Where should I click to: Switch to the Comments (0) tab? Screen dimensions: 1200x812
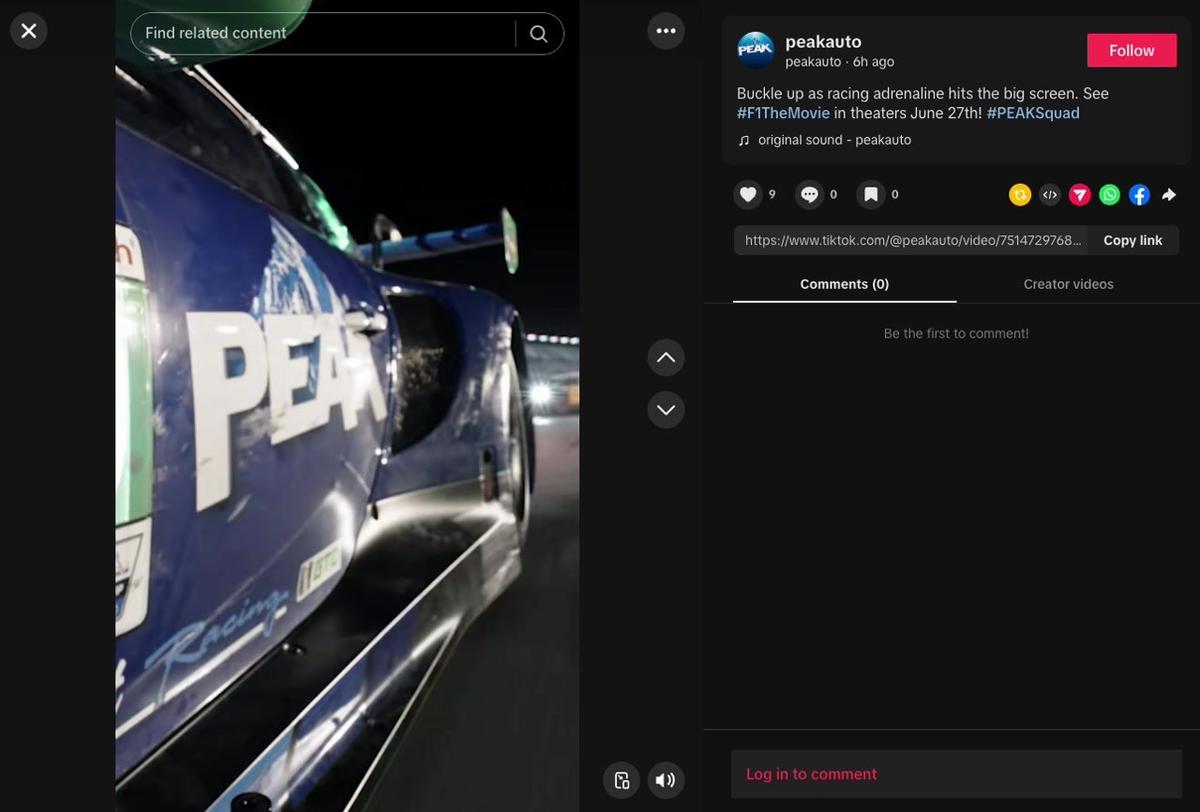click(845, 284)
